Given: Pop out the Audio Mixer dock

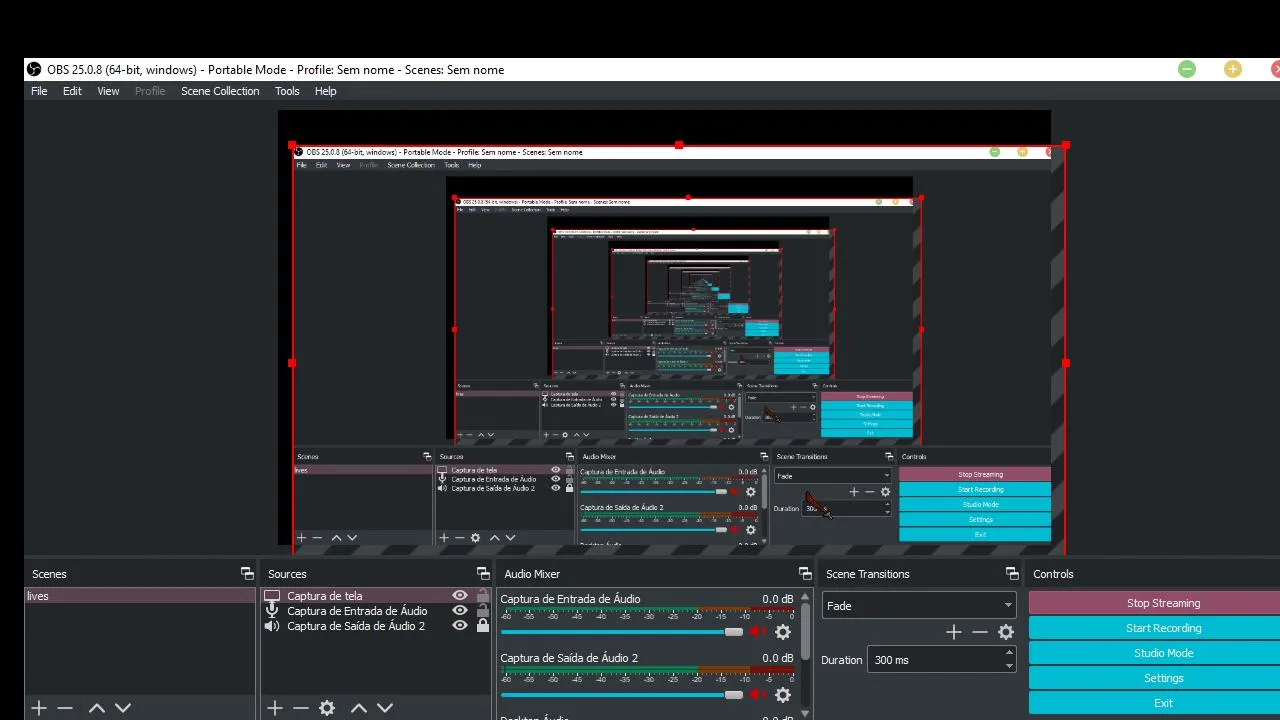Looking at the screenshot, I should [x=805, y=573].
